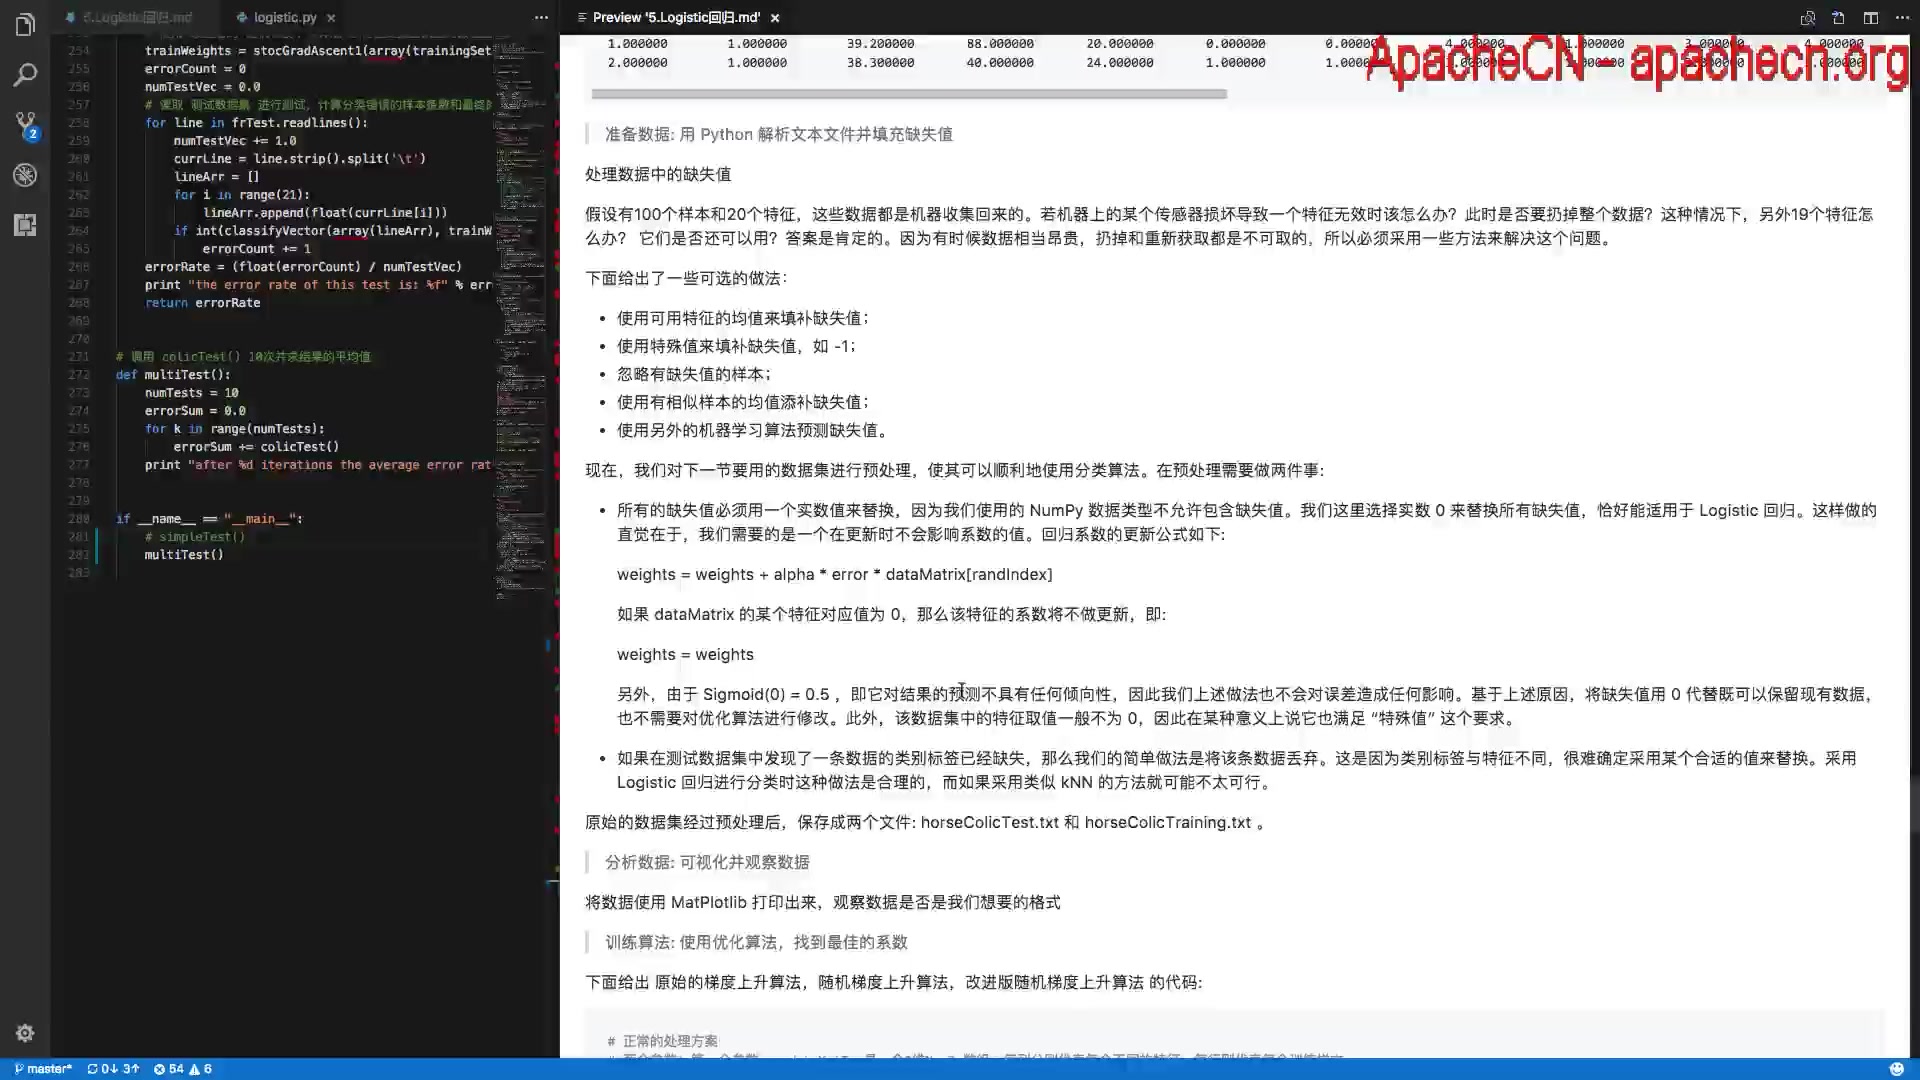Open the Search panel icon
Viewport: 1920px width, 1080px height.
25,74
